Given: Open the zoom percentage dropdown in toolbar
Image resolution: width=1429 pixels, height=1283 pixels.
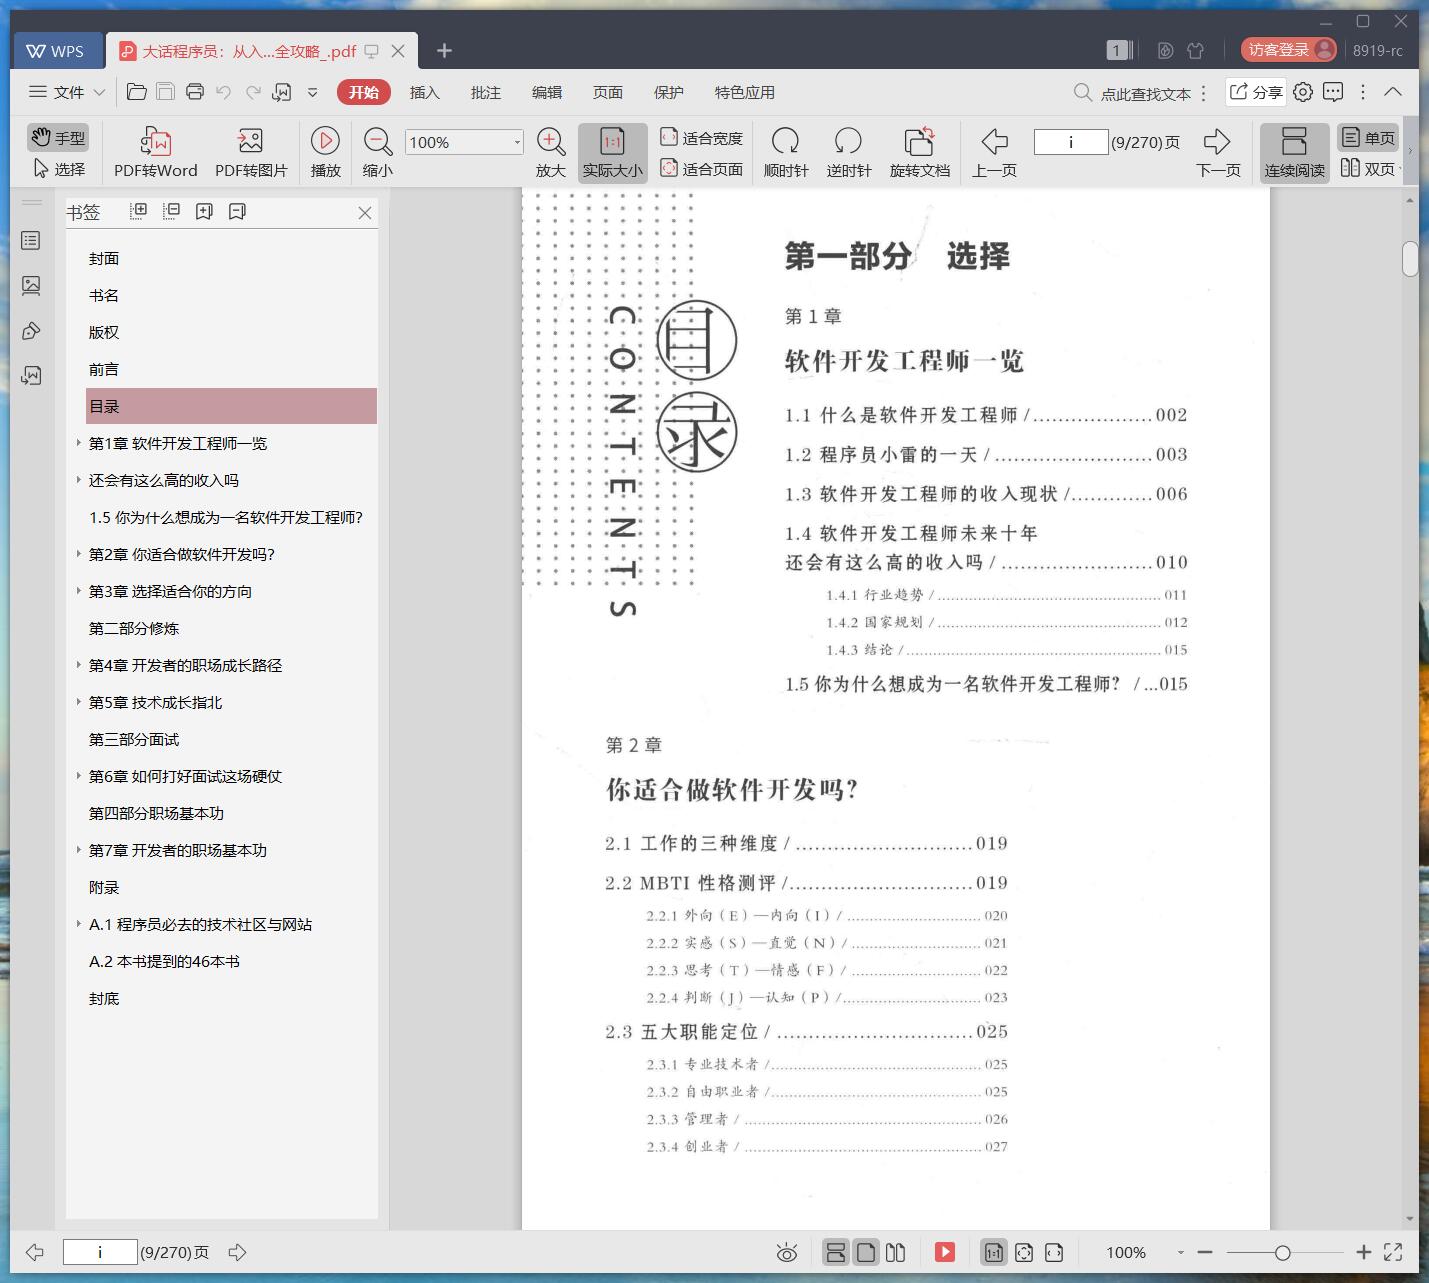Looking at the screenshot, I should pyautogui.click(x=516, y=142).
